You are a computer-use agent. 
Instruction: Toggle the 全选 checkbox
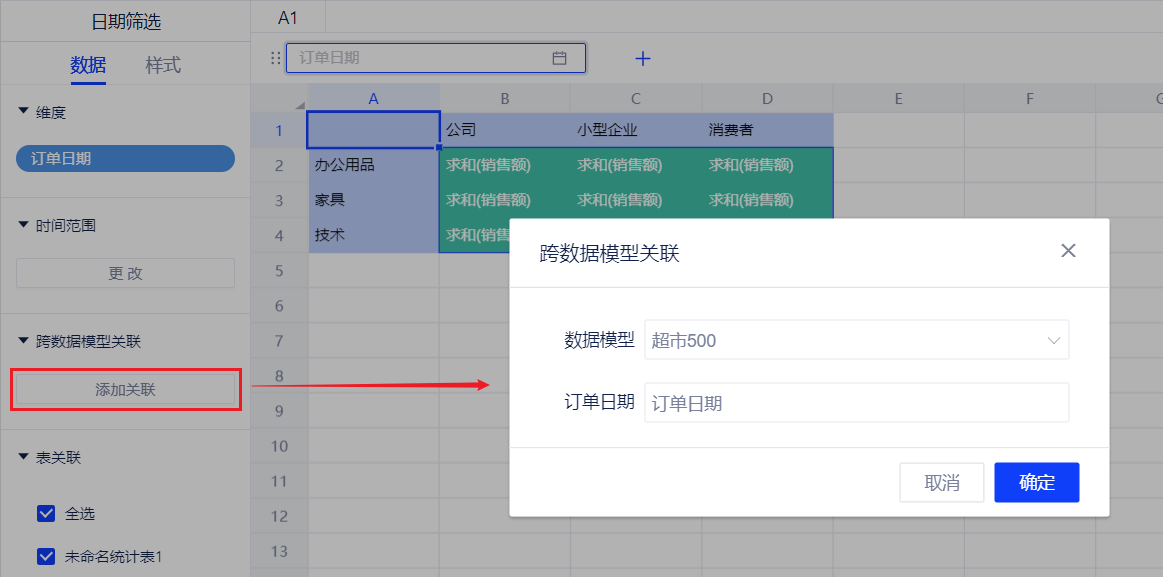coord(45,514)
